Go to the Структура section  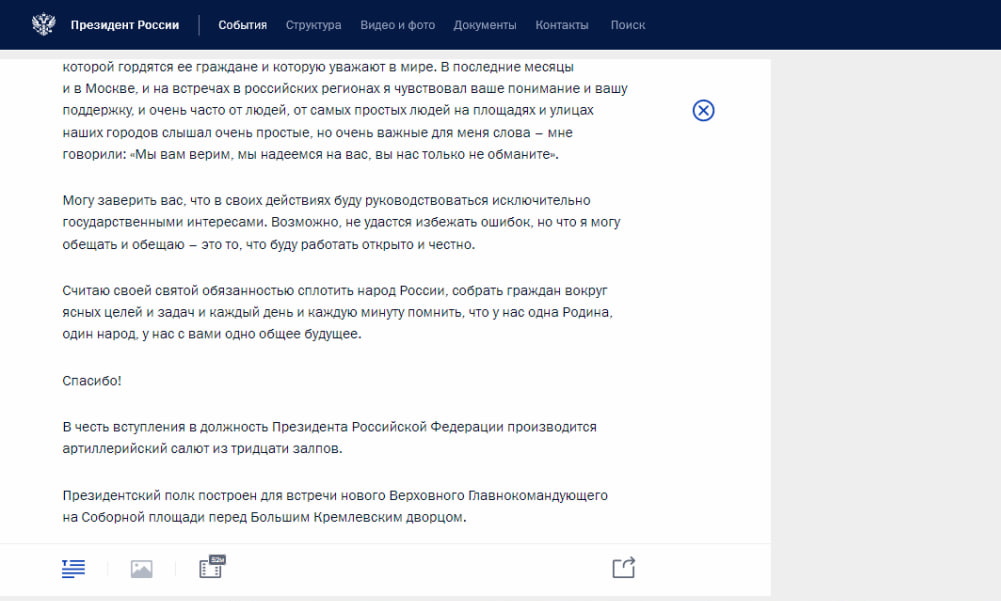tap(313, 25)
